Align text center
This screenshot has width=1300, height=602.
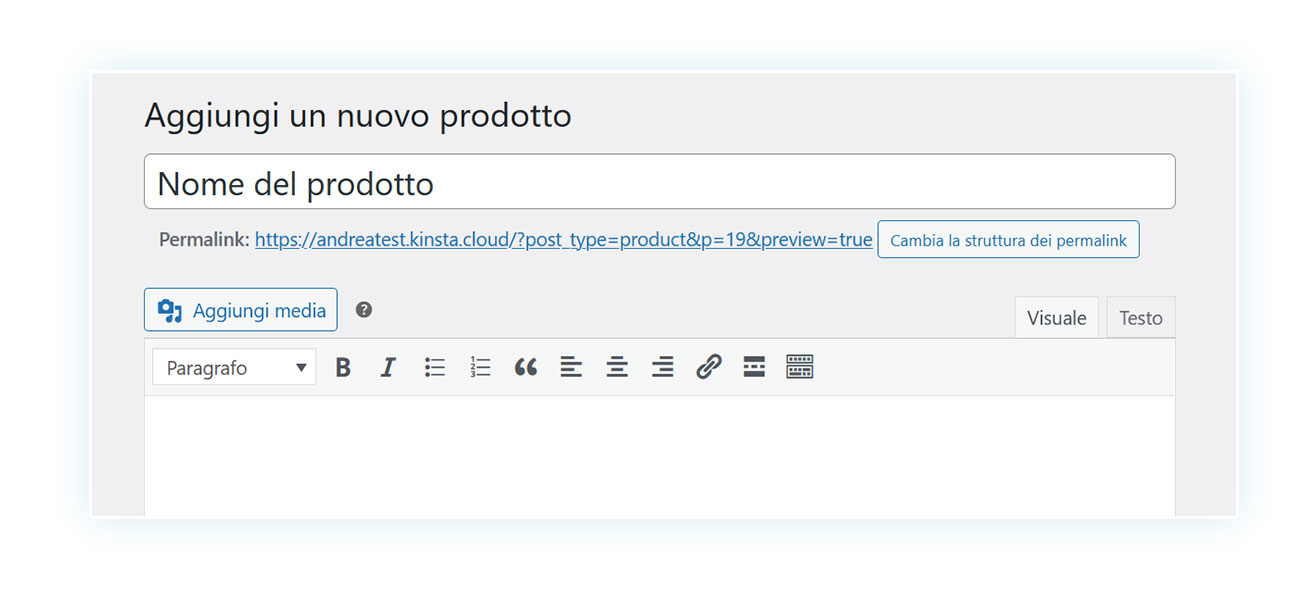(x=617, y=367)
